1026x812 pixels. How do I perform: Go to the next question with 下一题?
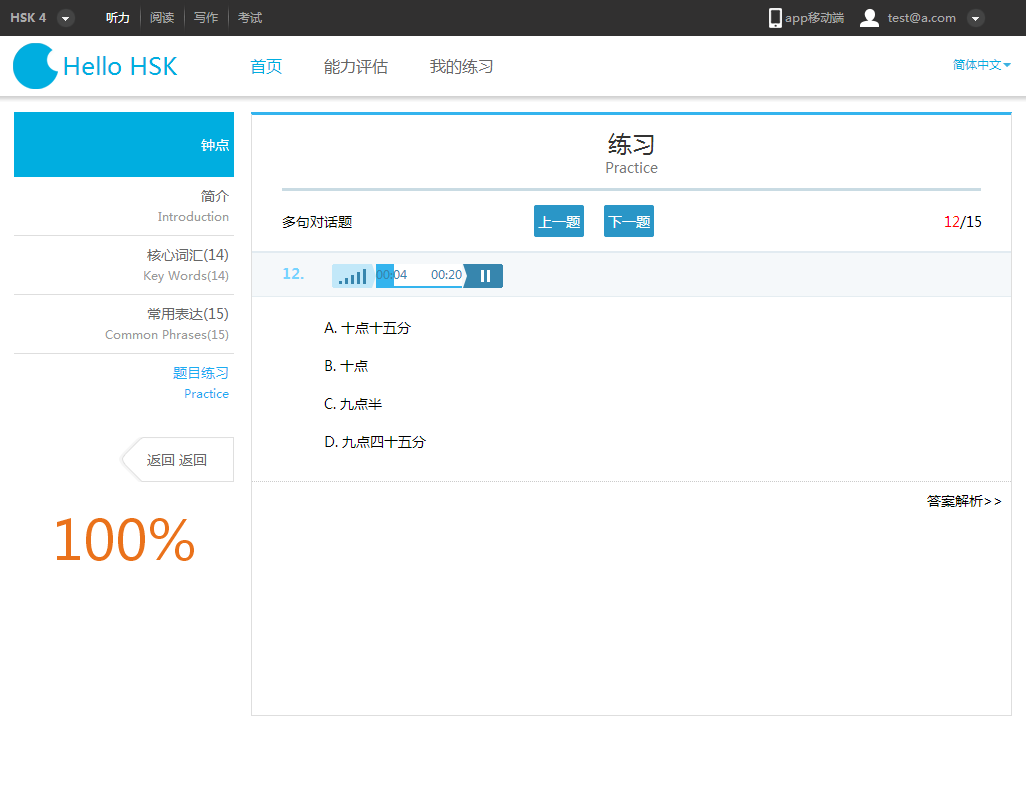pos(628,220)
